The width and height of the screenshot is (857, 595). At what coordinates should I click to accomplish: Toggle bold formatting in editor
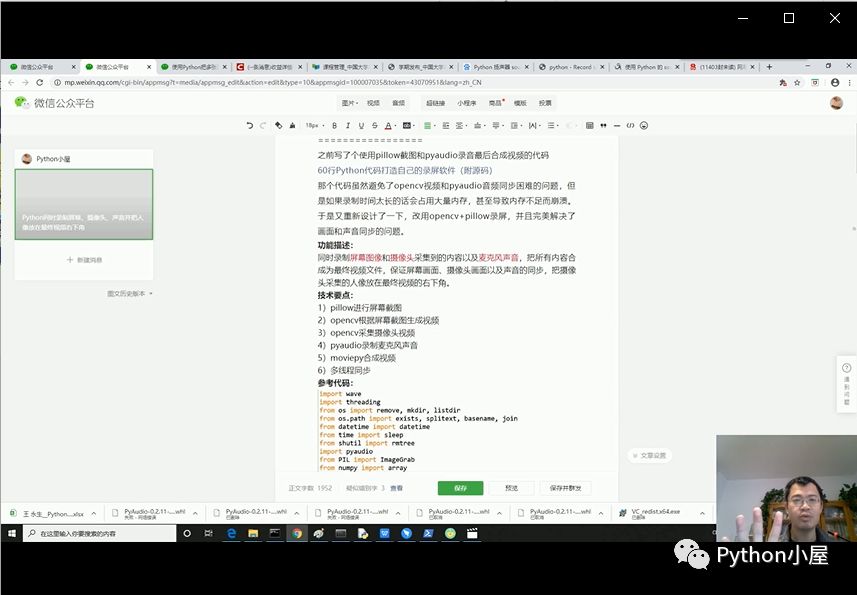(334, 126)
